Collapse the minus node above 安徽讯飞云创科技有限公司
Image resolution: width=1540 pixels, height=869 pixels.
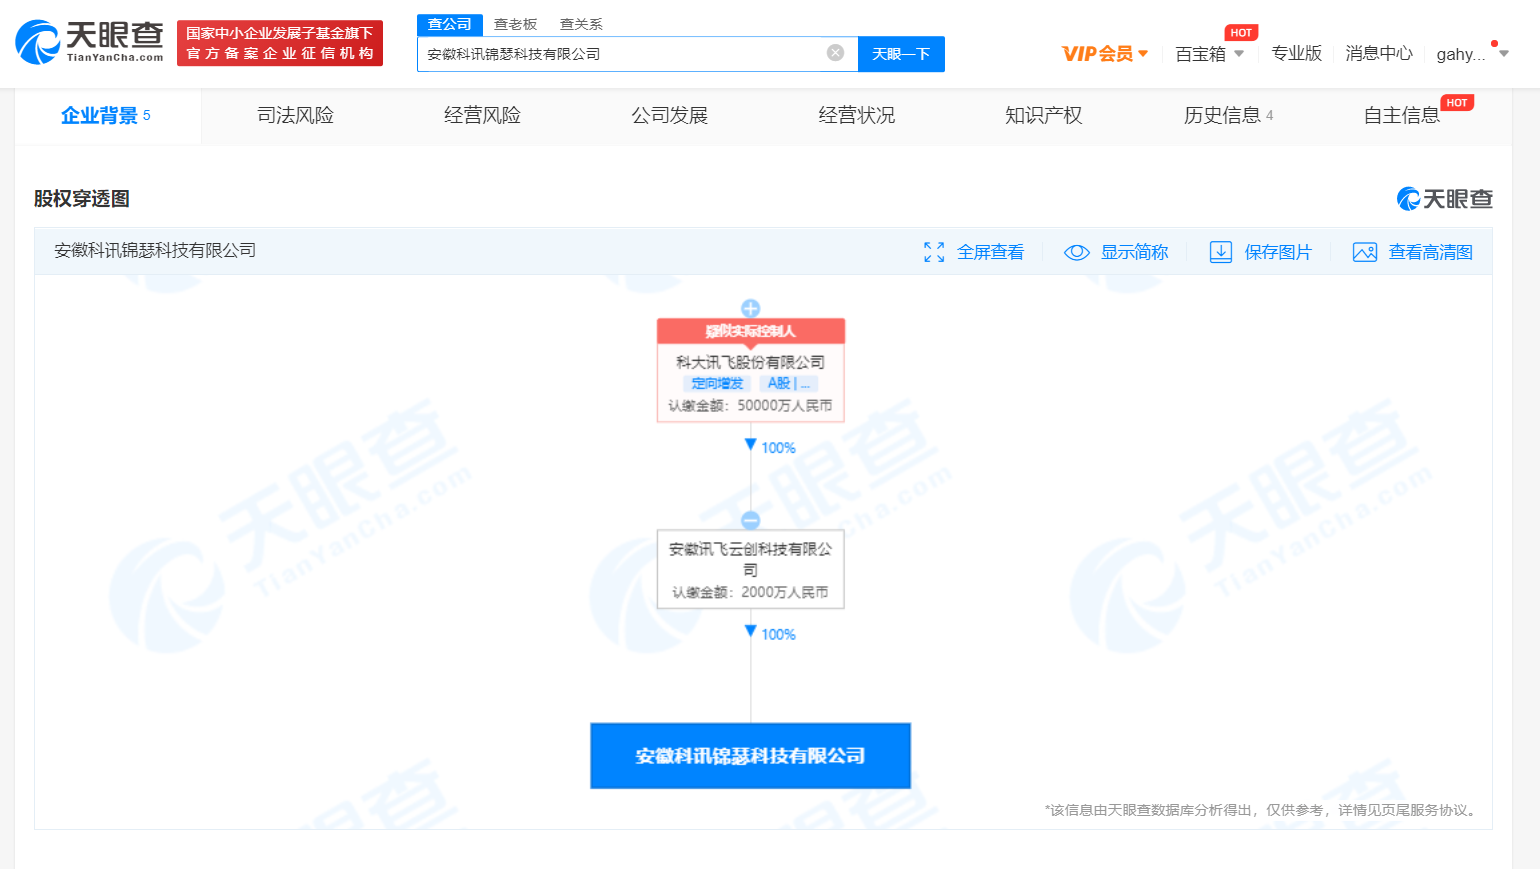[750, 520]
